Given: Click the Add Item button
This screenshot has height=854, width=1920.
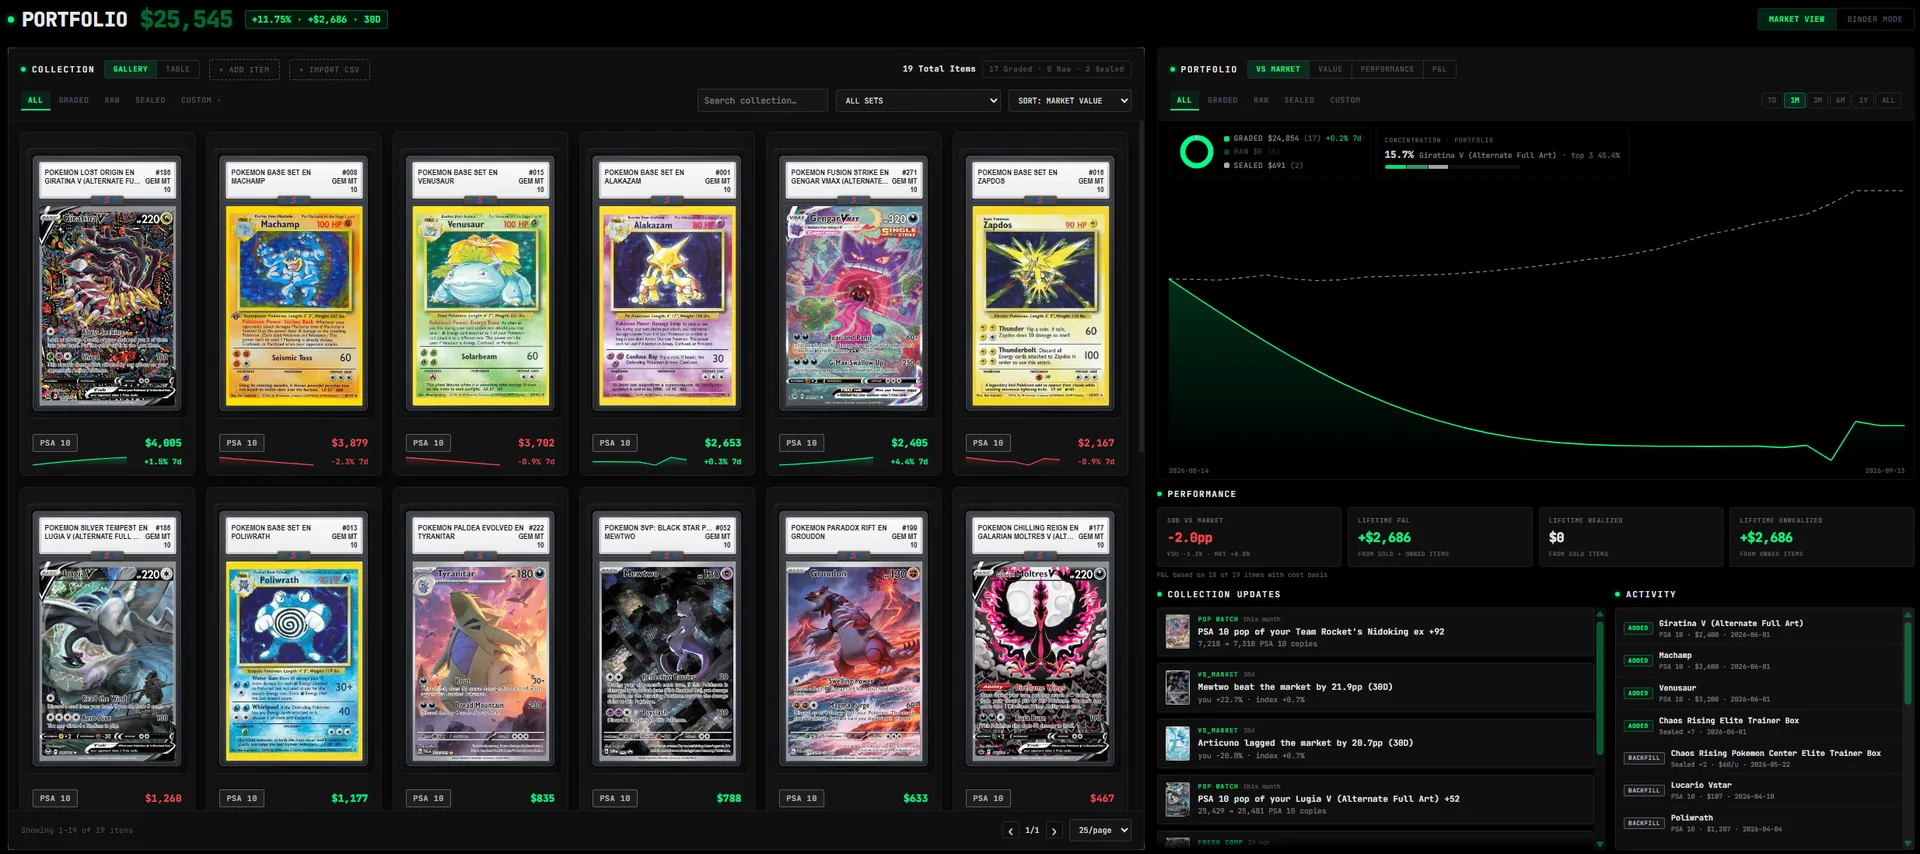Looking at the screenshot, I should 244,69.
